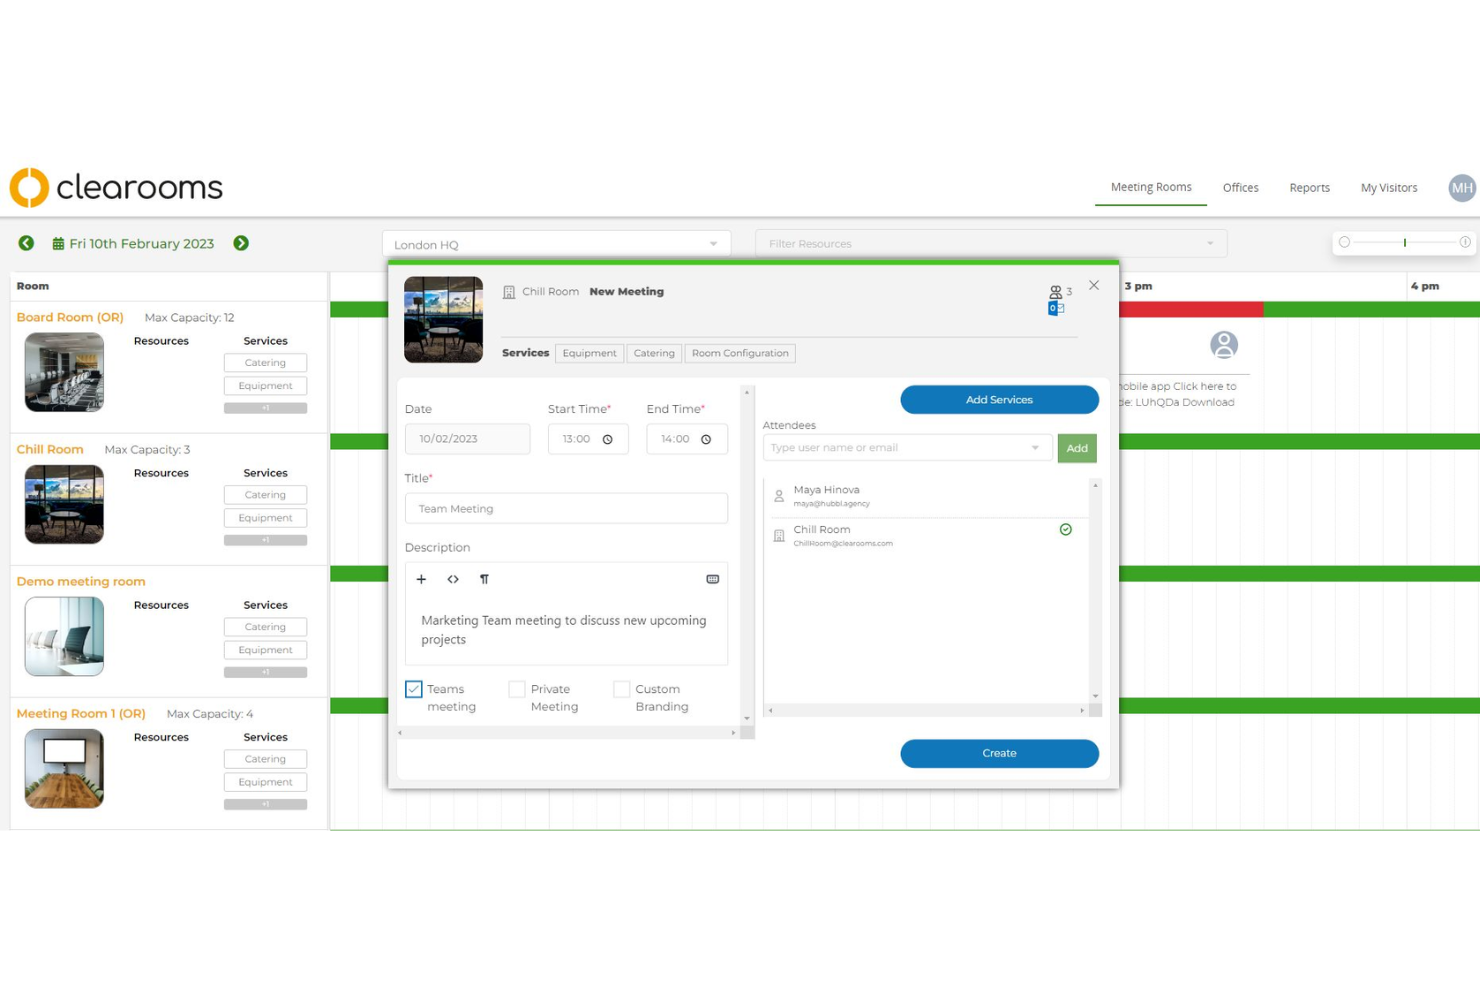Click the start time clock icon
The height and width of the screenshot is (987, 1480).
(608, 438)
